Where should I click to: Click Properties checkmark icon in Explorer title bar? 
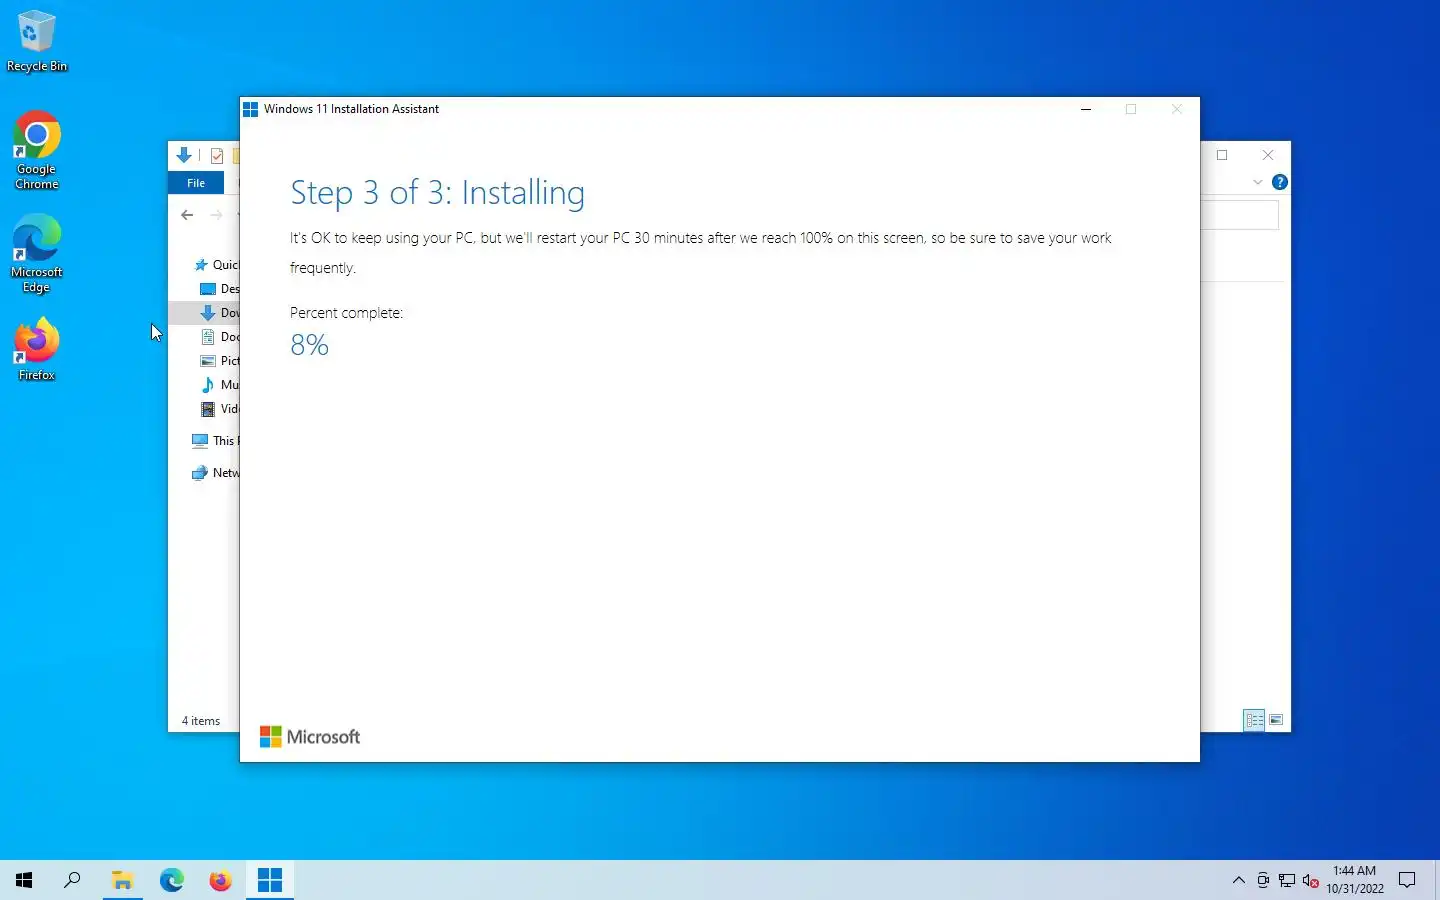pyautogui.click(x=217, y=156)
